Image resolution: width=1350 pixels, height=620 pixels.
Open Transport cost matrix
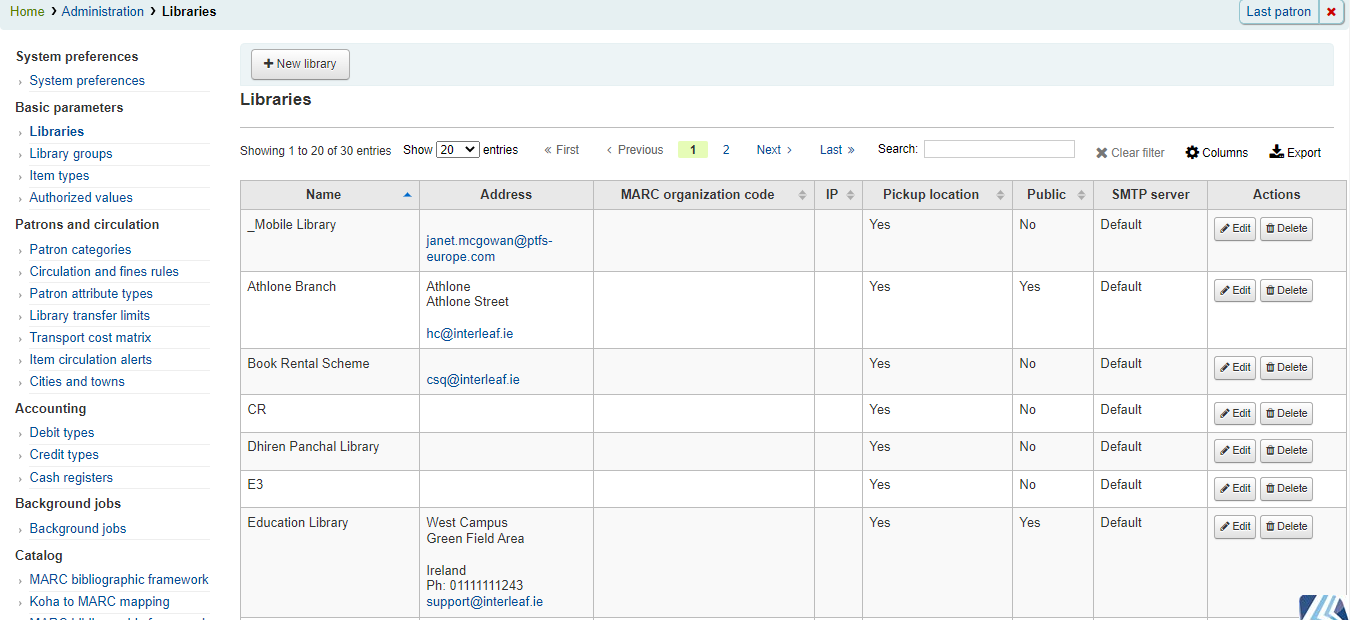(90, 338)
